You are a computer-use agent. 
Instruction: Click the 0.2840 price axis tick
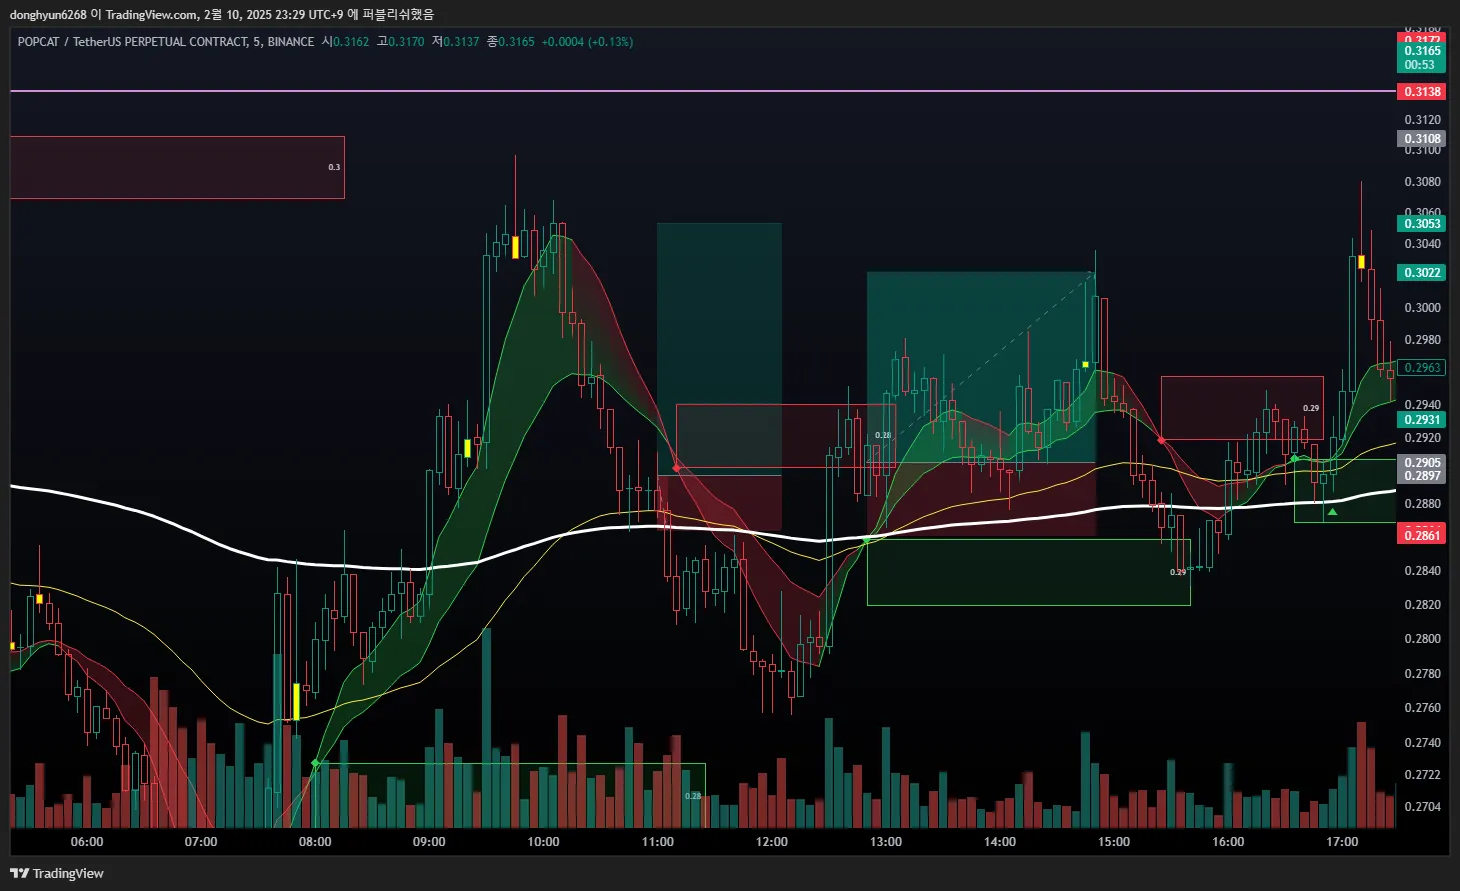1422,571
